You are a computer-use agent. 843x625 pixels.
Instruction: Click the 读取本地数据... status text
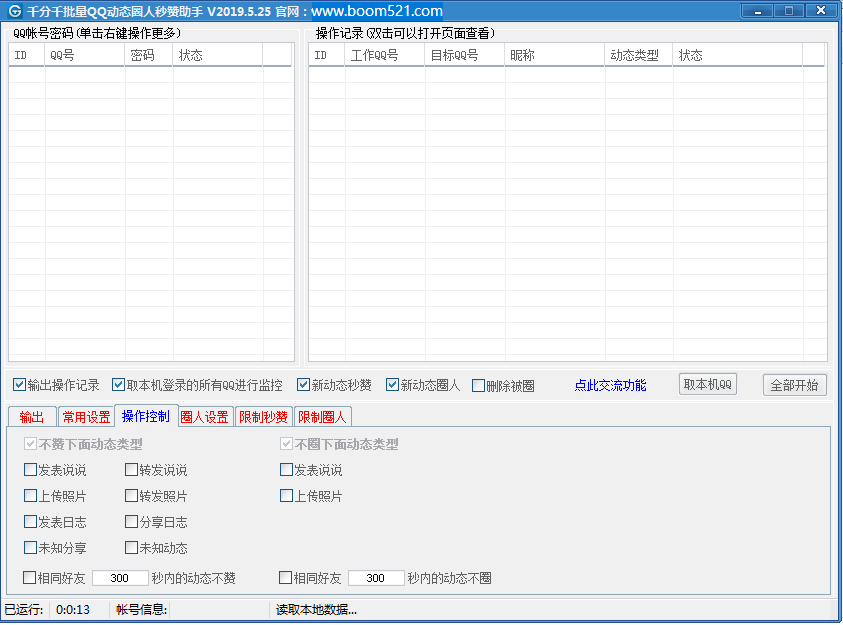(317, 610)
